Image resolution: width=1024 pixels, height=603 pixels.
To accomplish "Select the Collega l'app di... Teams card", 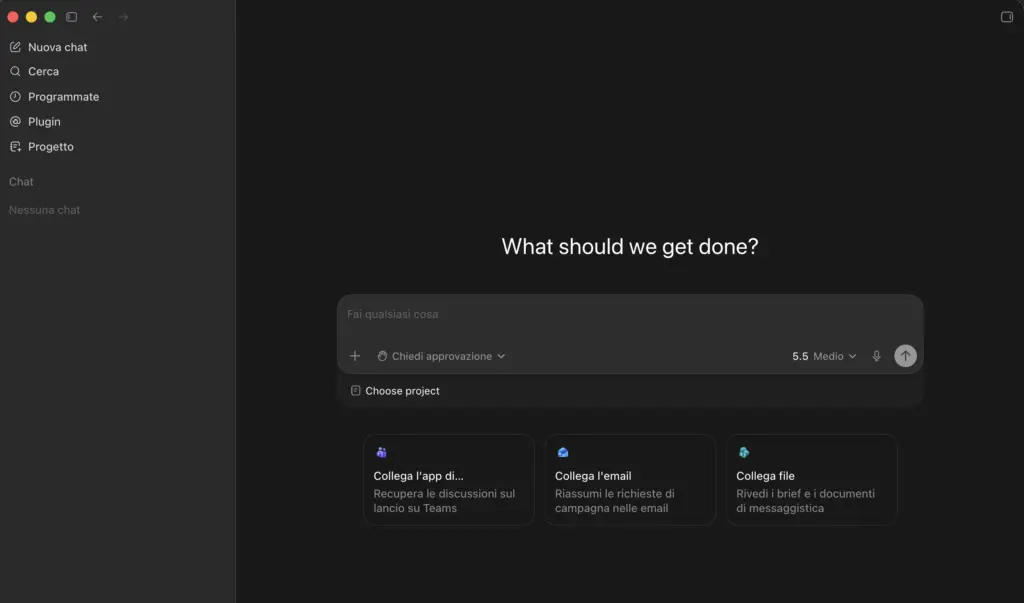I will pos(449,480).
